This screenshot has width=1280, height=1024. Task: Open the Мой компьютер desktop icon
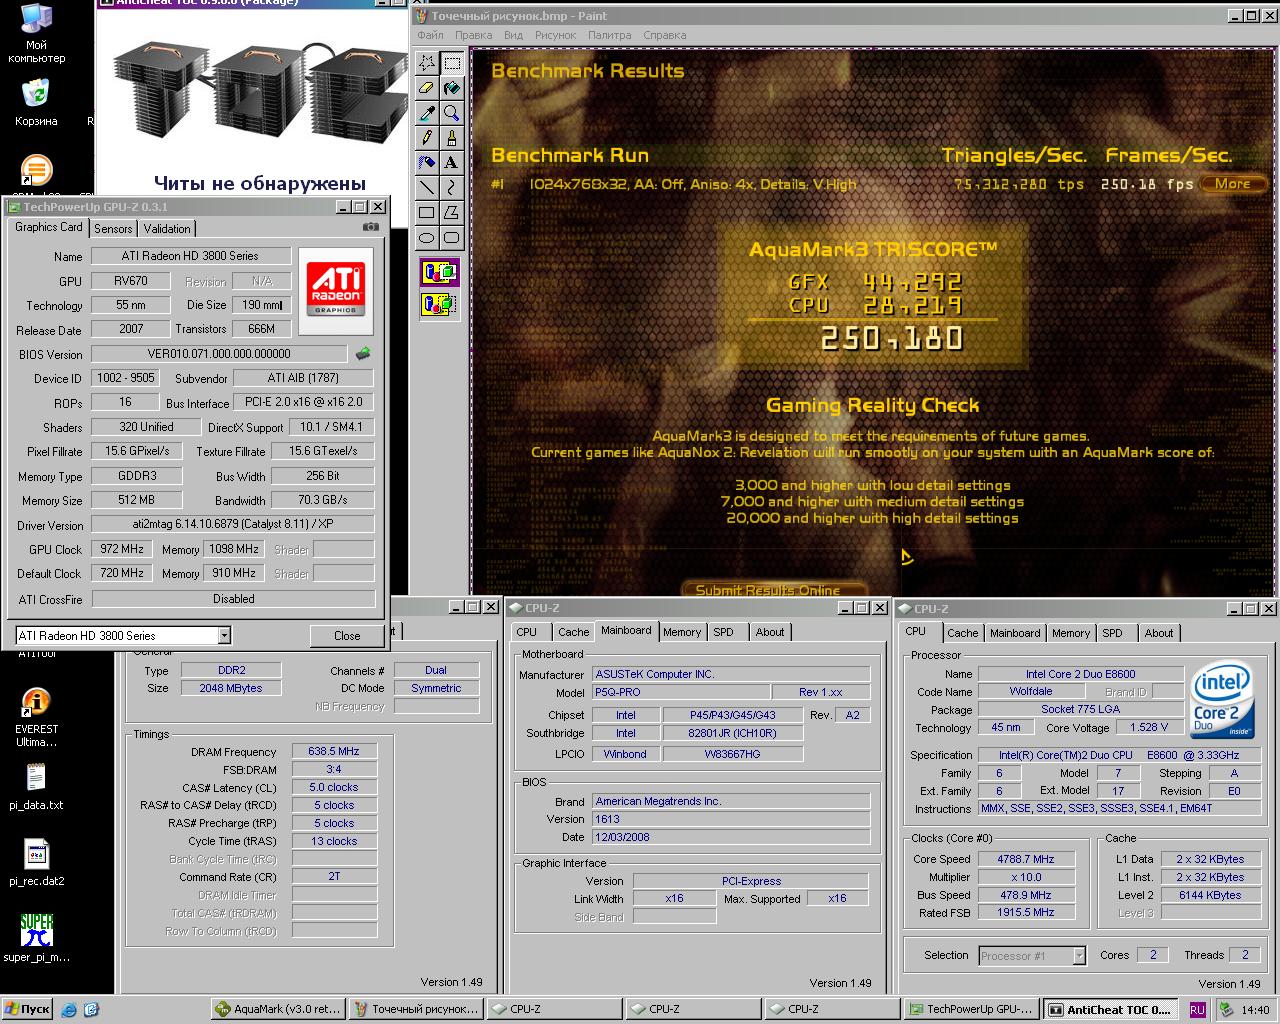(x=36, y=32)
